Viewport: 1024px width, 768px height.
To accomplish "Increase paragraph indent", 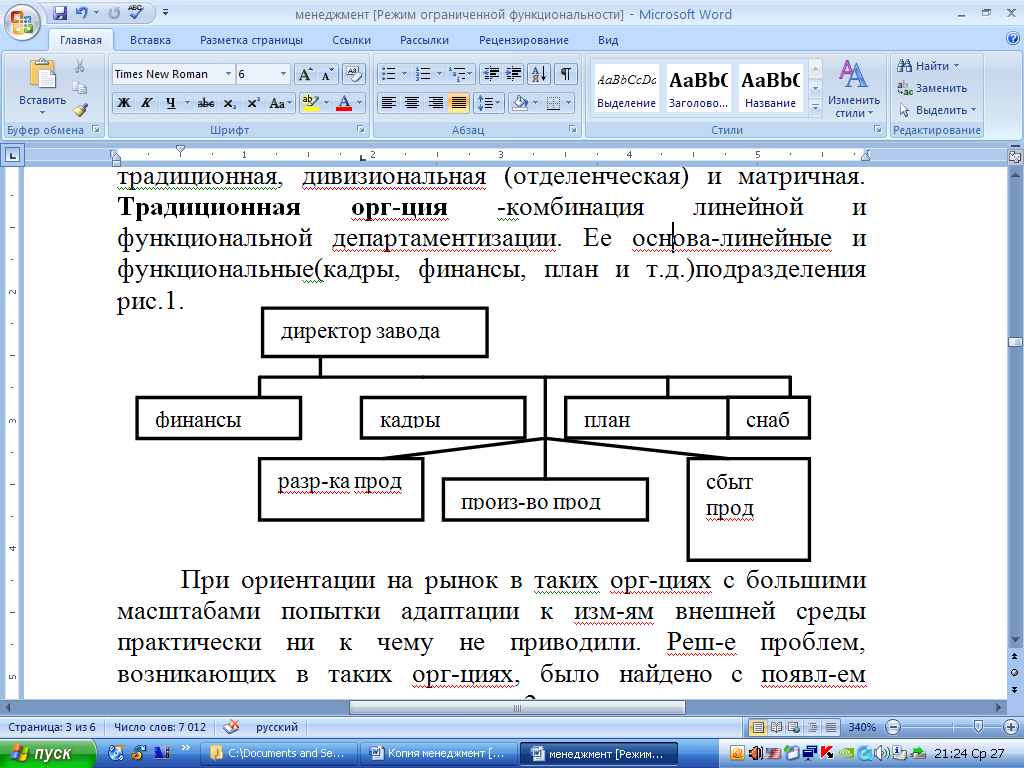I will click(514, 74).
